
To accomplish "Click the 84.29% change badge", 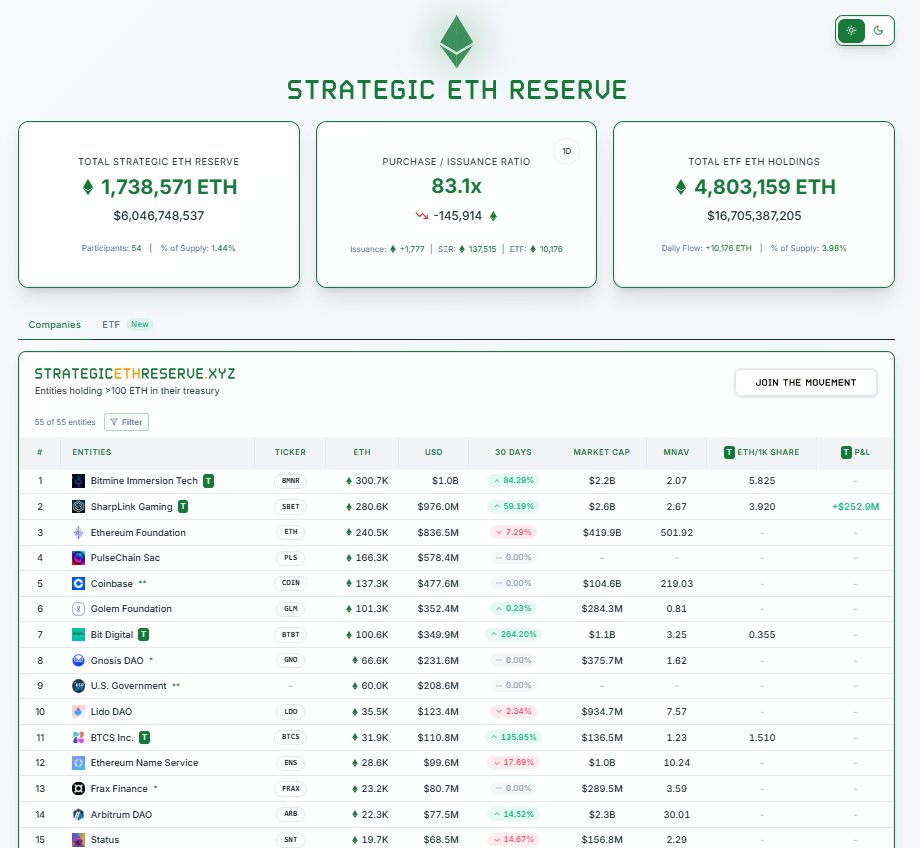I will pyautogui.click(x=513, y=481).
